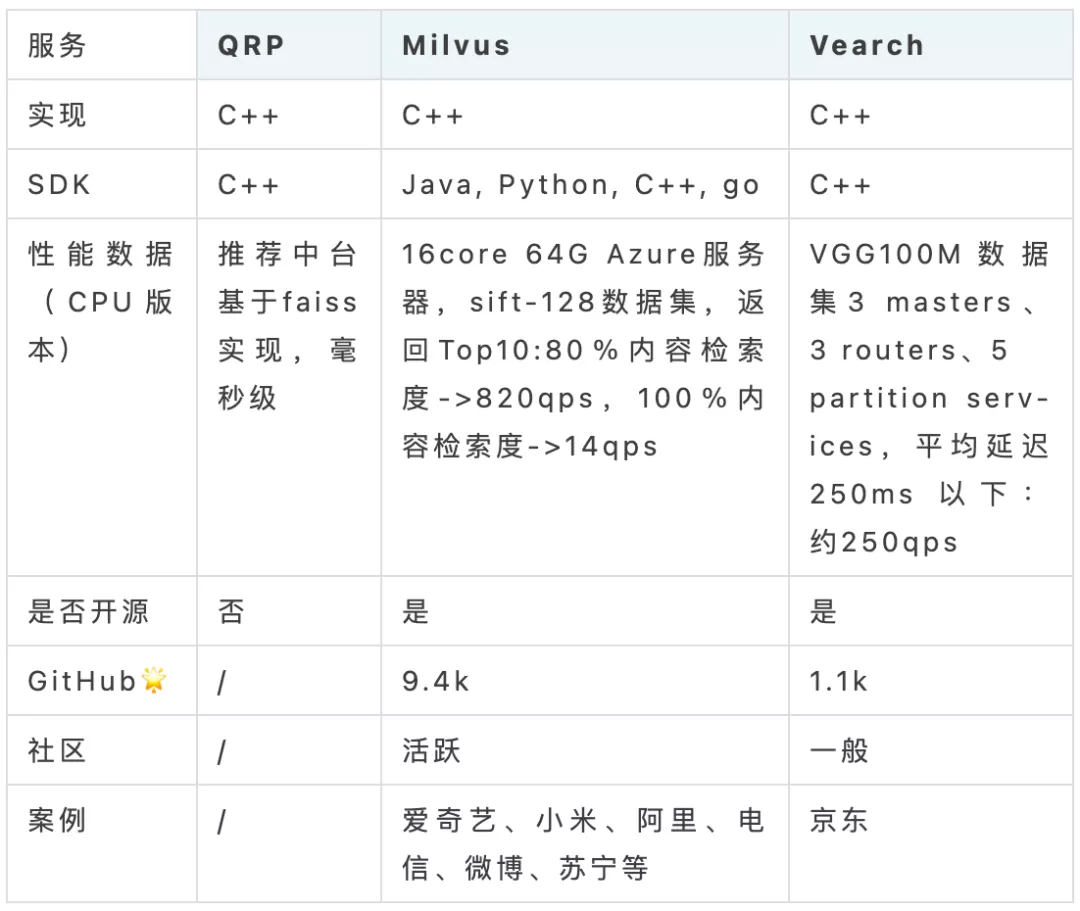Click the 1.1k GitHub stars cell
This screenshot has width=1080, height=911.
click(x=931, y=680)
